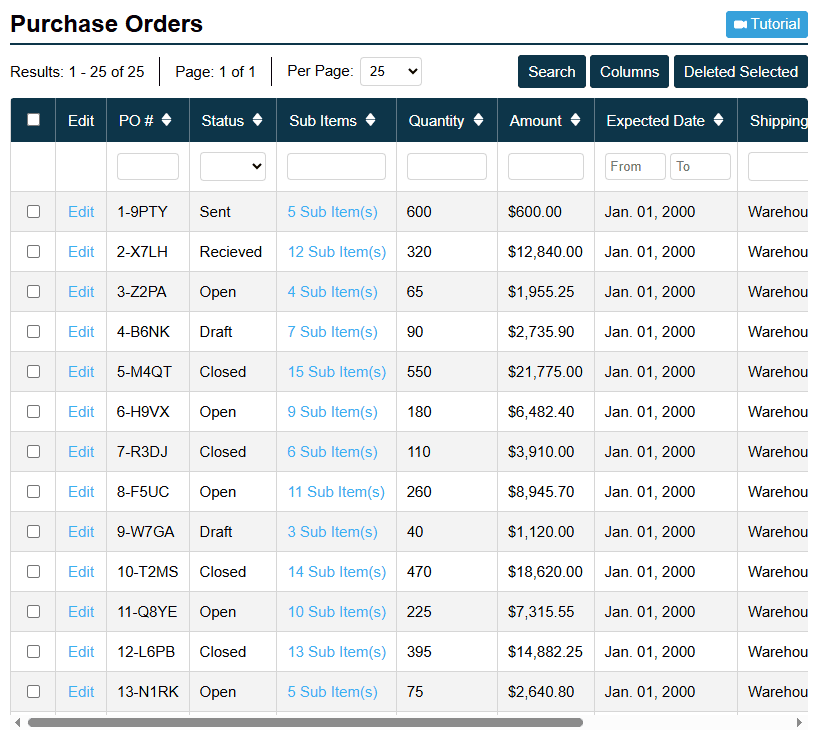Open 9 Sub Item(s) link
Screen dimensions: 818x730
333,412
